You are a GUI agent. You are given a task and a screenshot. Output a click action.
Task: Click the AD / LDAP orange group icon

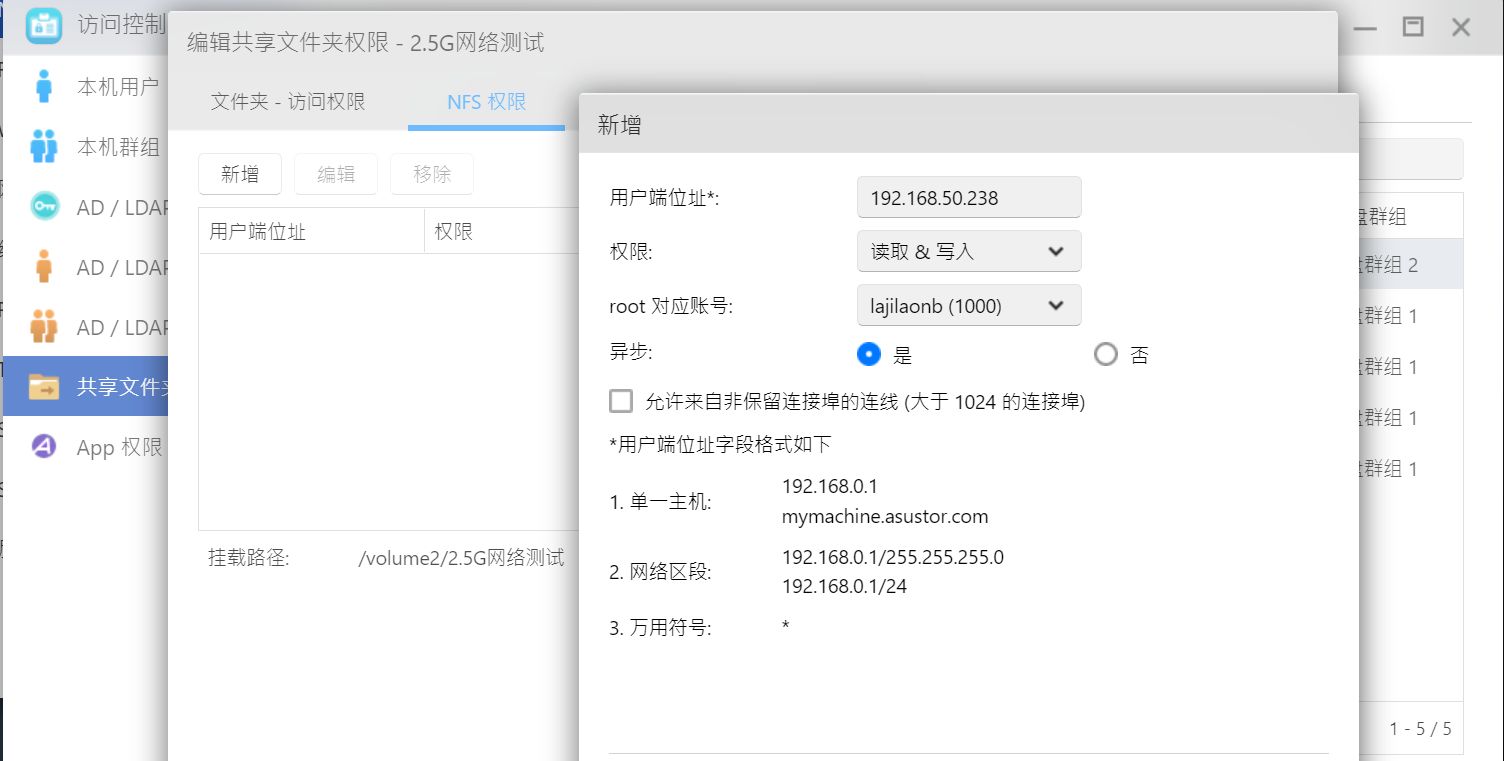point(43,327)
